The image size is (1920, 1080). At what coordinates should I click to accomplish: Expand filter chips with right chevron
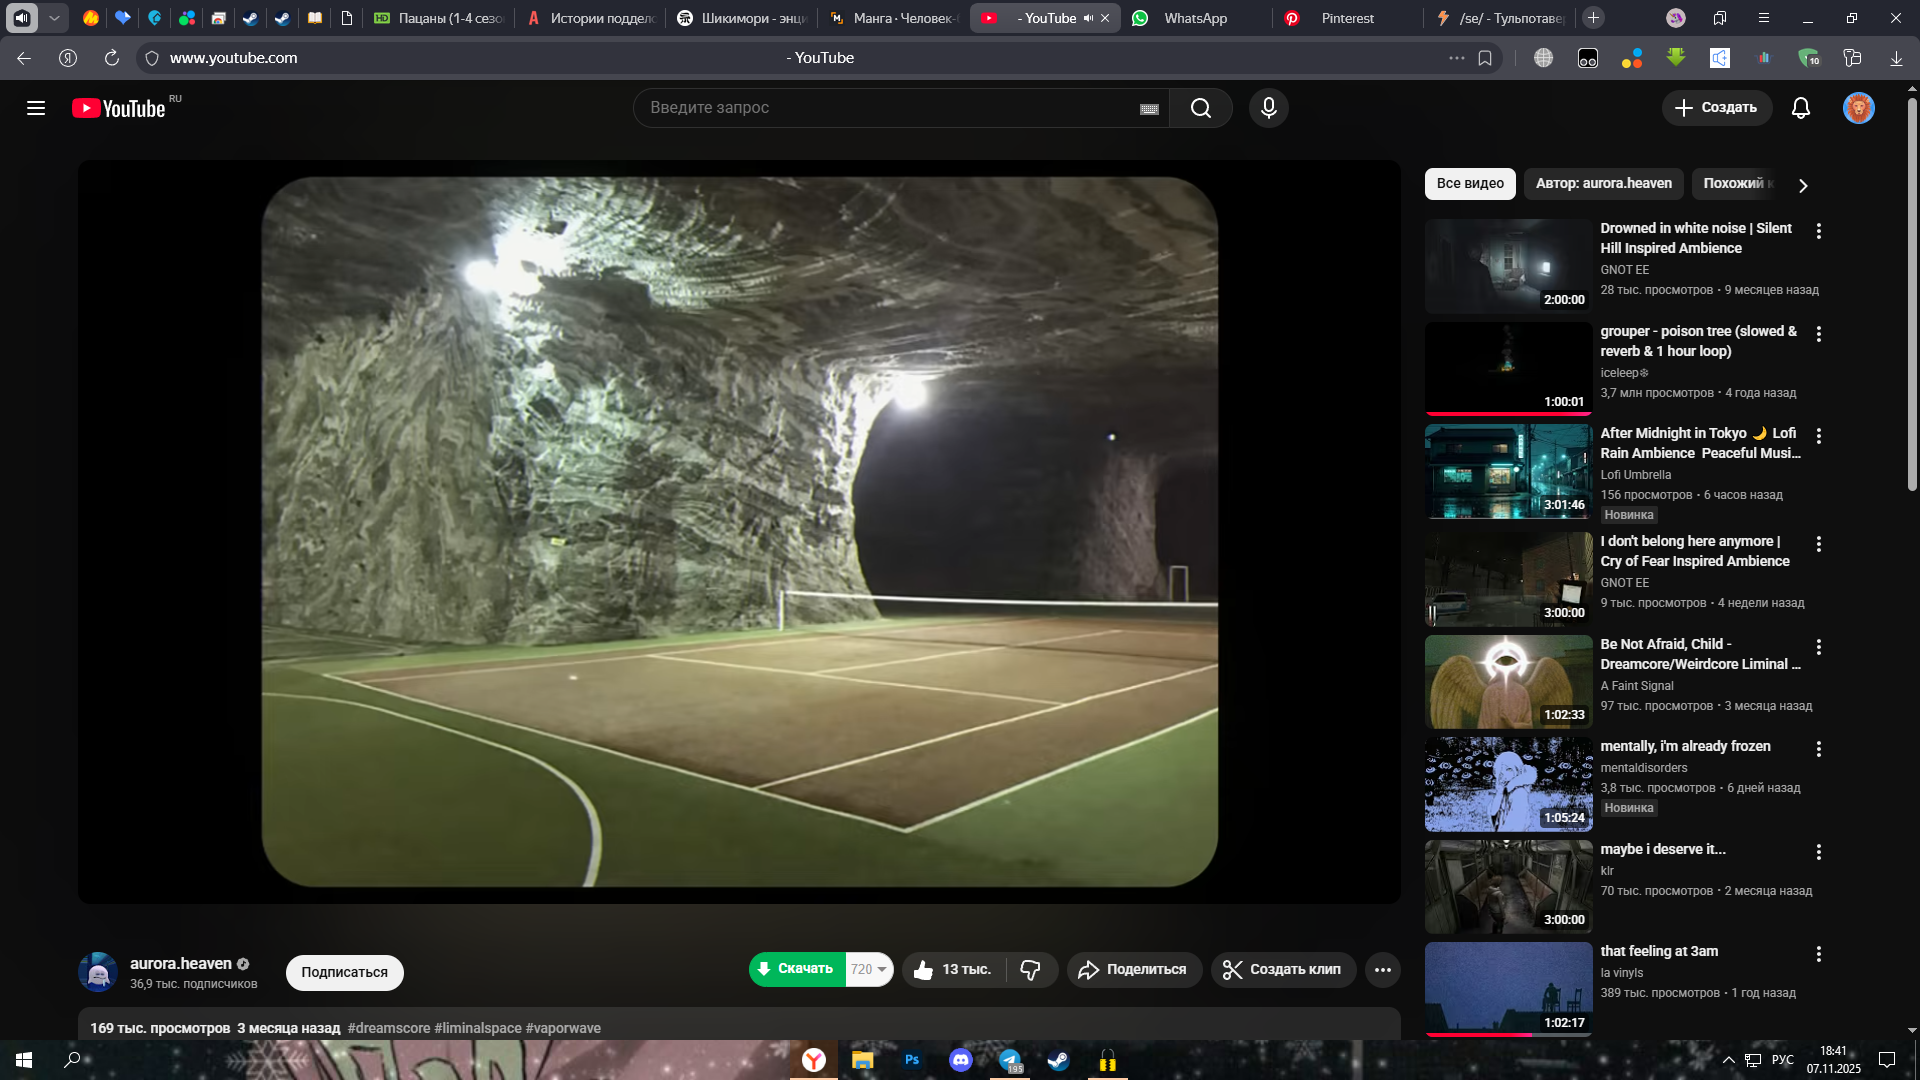1802,185
